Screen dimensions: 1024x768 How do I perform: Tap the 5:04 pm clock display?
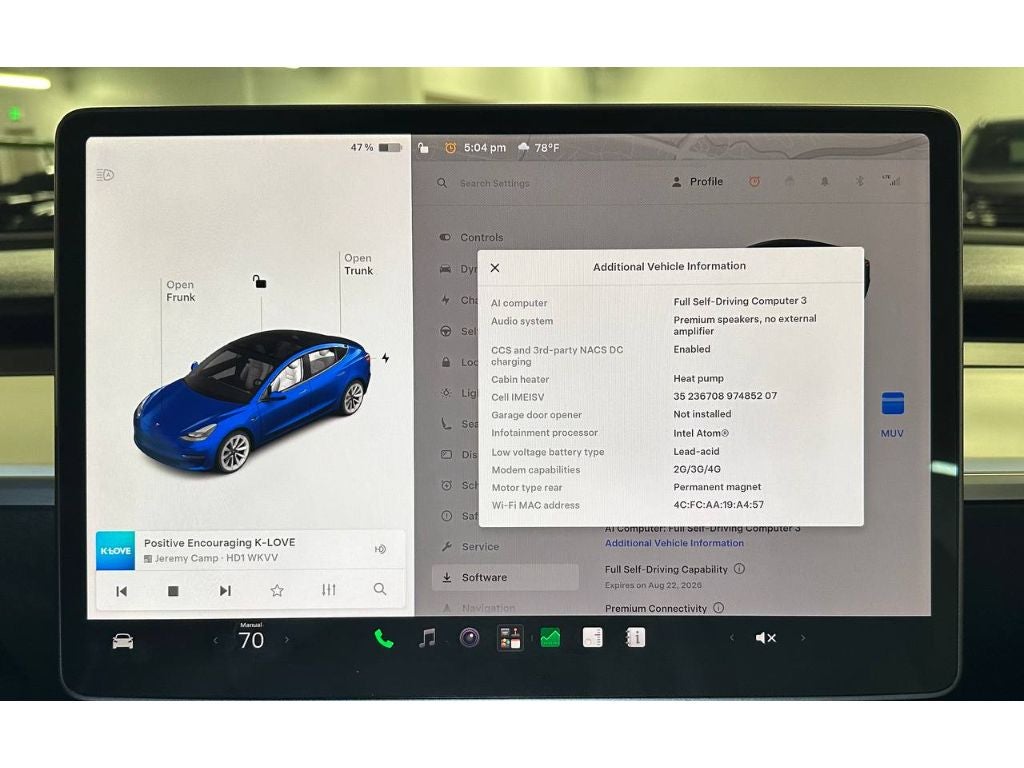(485, 148)
